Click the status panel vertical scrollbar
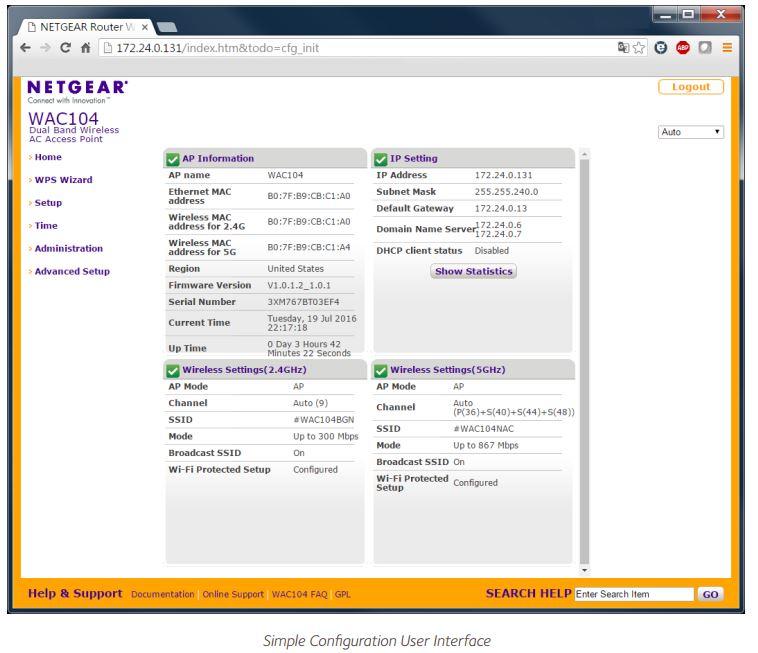 click(584, 360)
